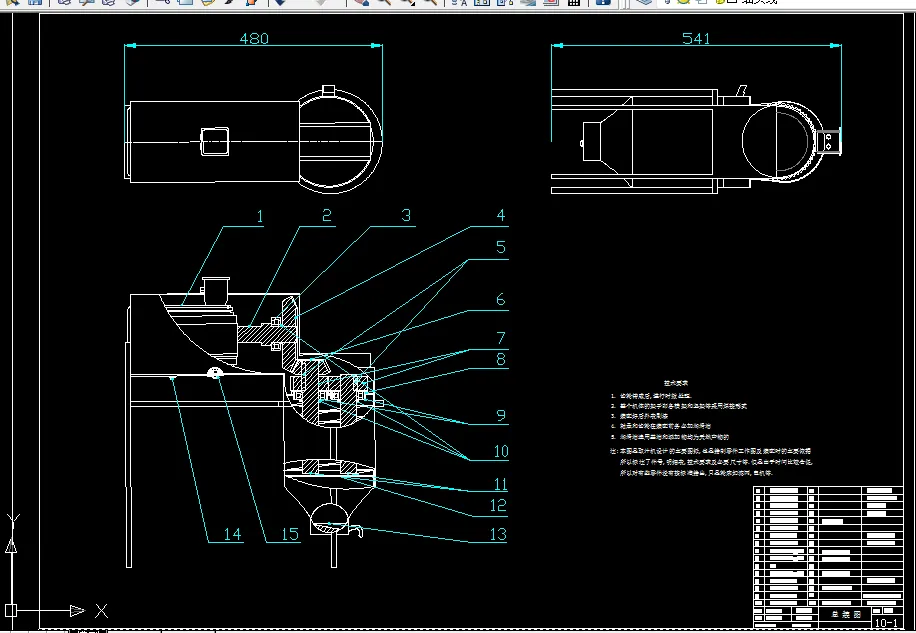916x633 pixels.
Task: Select the 480 dimension text
Action: (x=255, y=39)
